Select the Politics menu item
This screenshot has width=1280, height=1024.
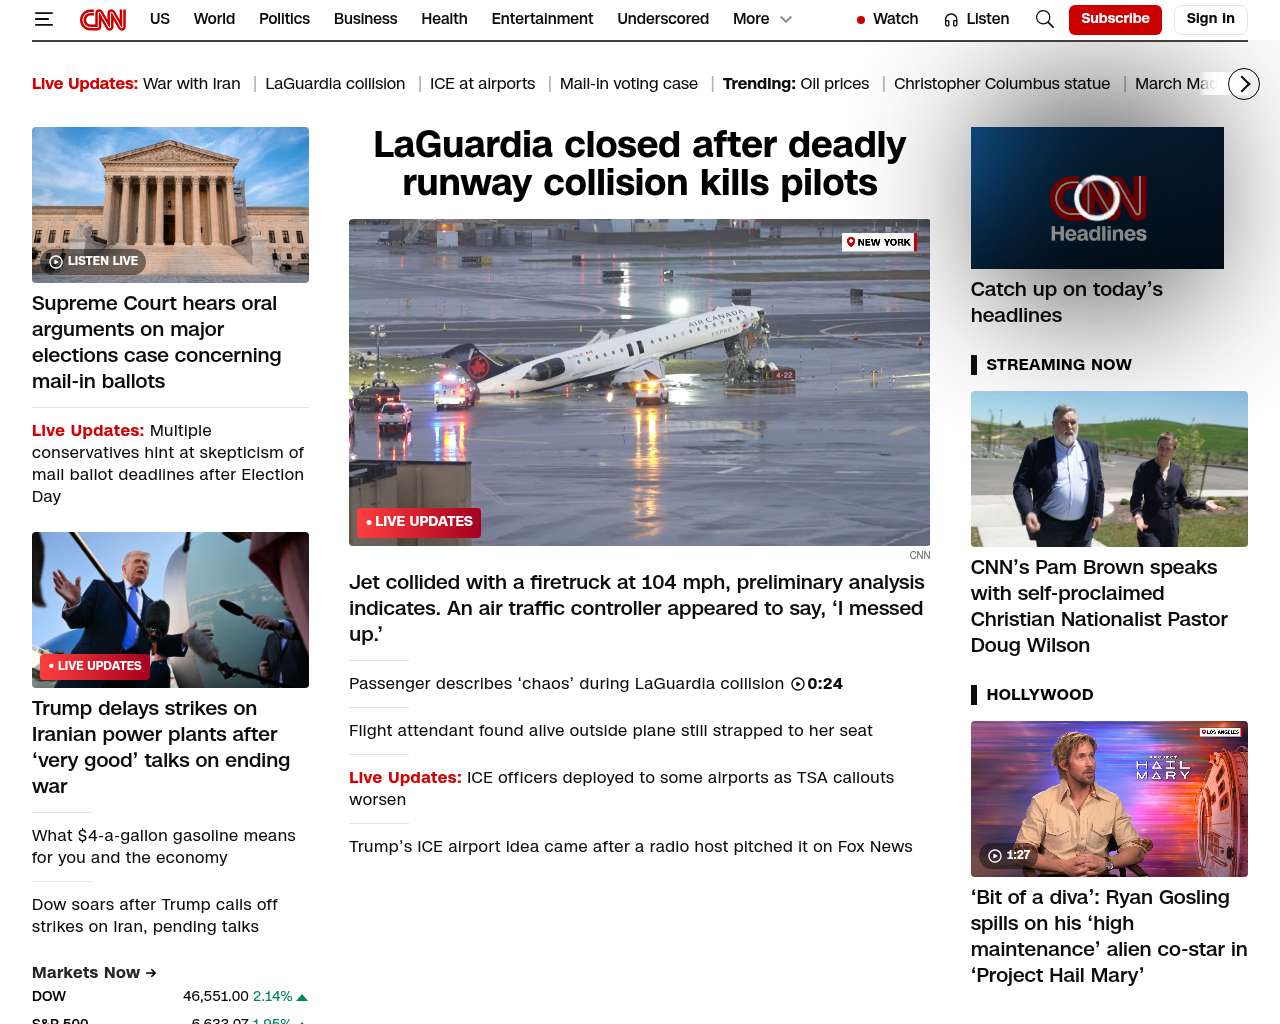[284, 19]
